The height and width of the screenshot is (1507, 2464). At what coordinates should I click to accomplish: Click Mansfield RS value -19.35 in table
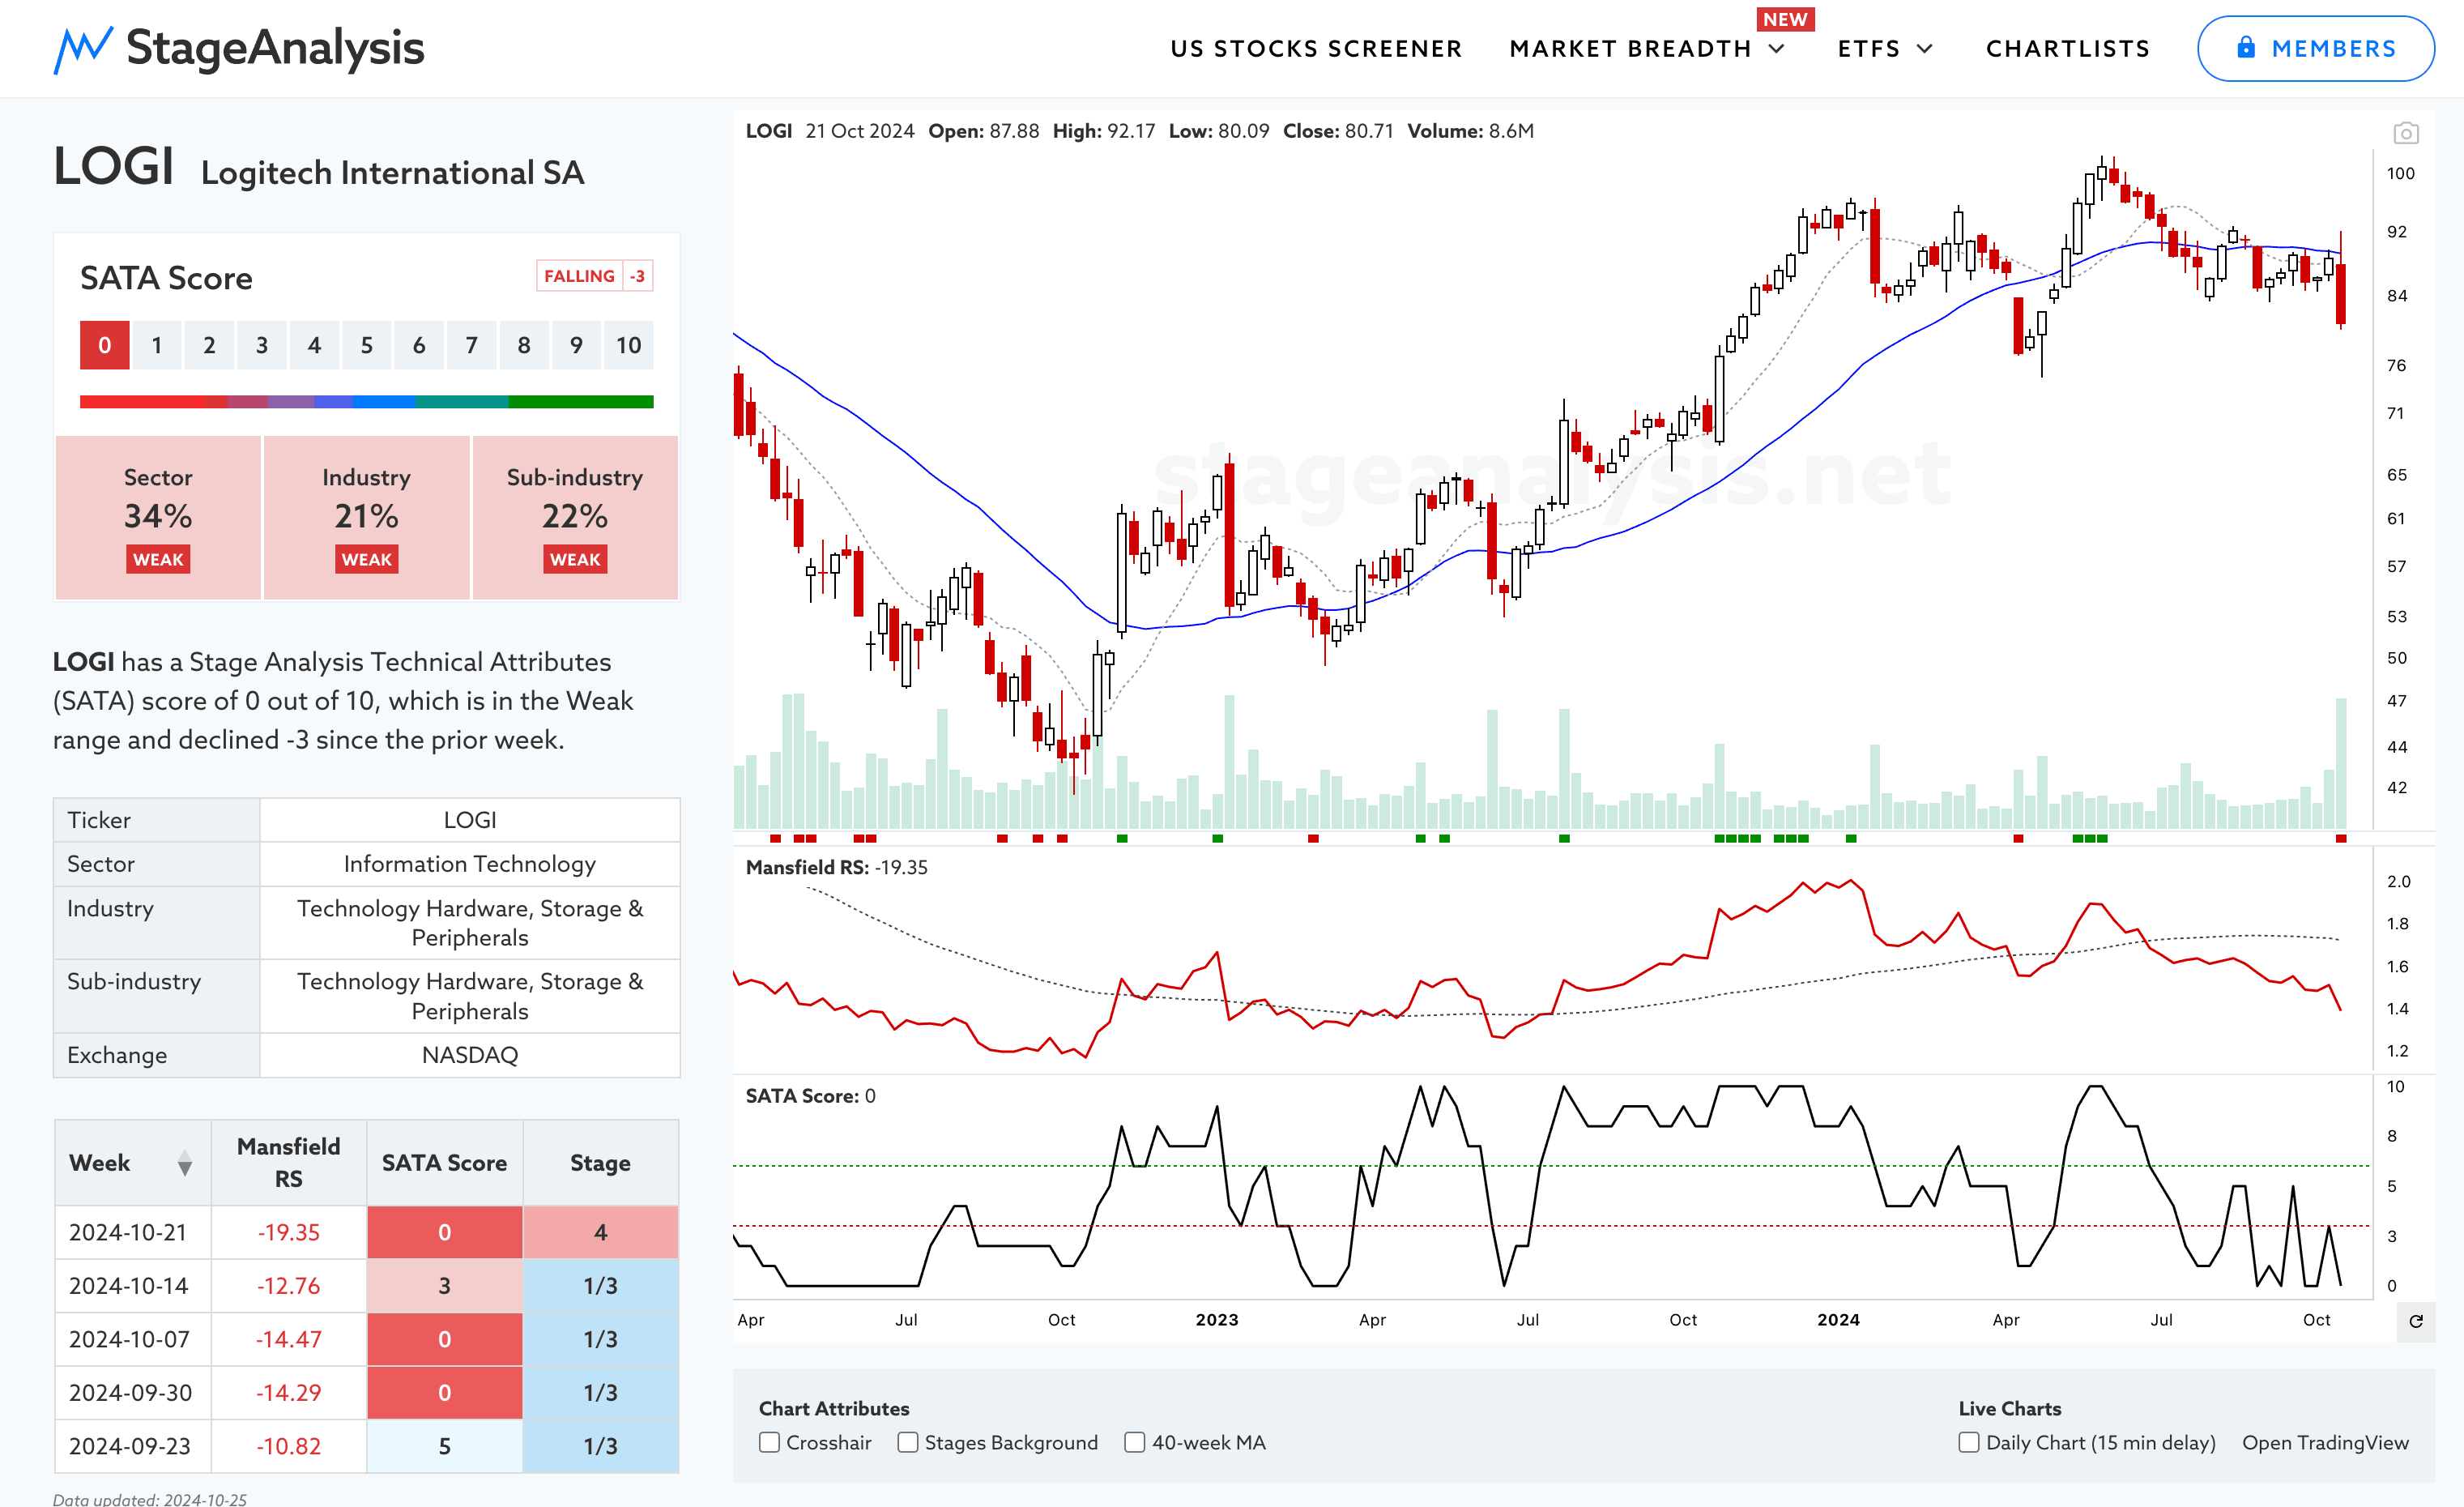tap(289, 1232)
